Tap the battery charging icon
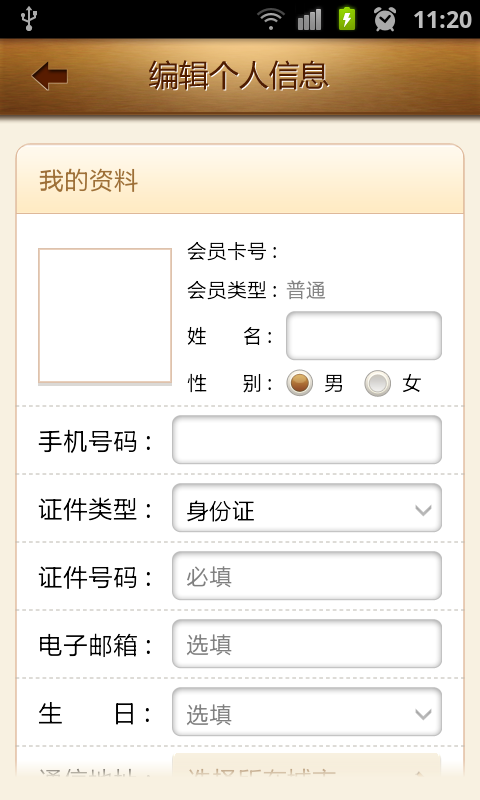 pyautogui.click(x=347, y=19)
